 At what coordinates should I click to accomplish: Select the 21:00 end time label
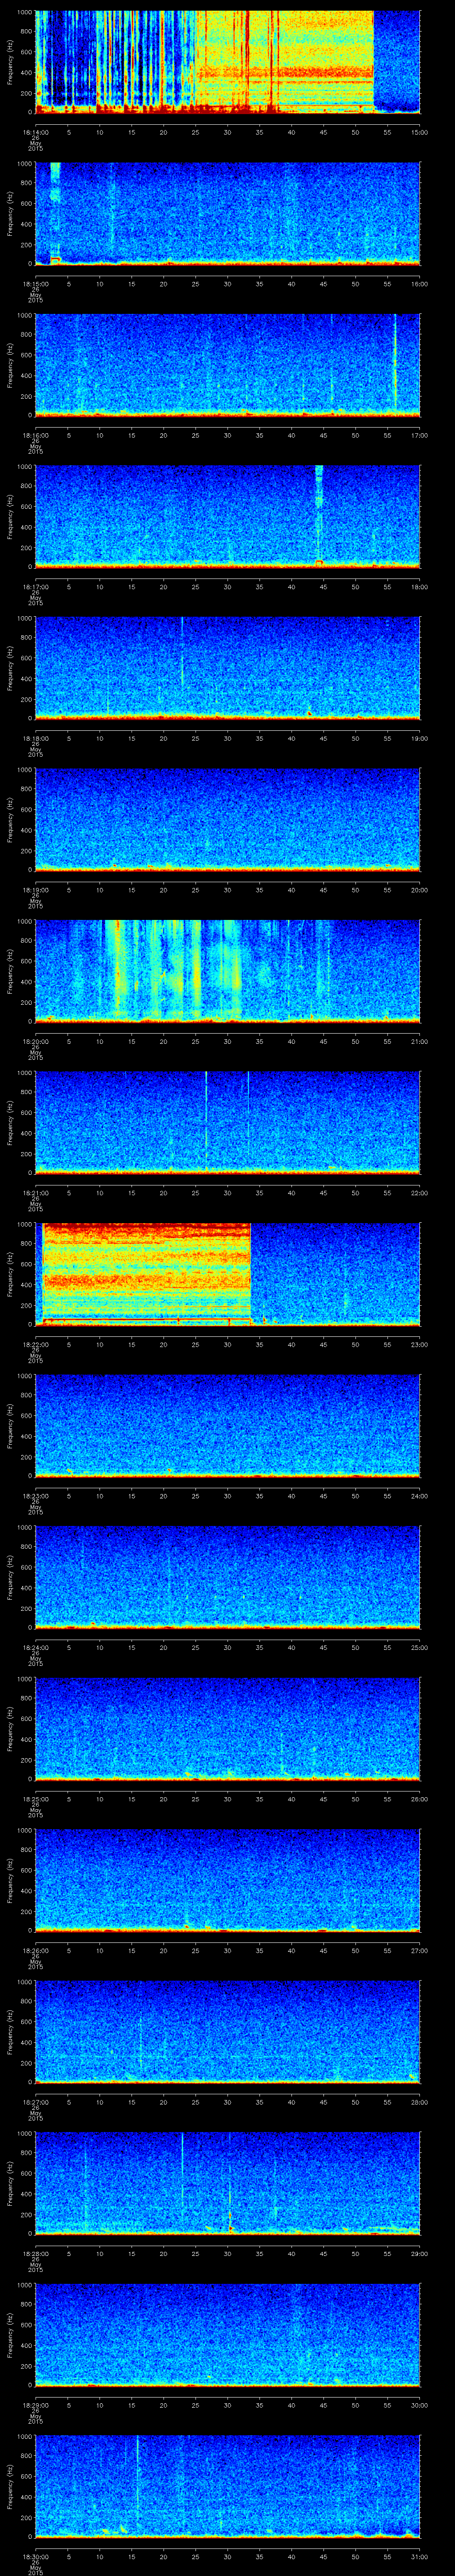(x=419, y=1041)
